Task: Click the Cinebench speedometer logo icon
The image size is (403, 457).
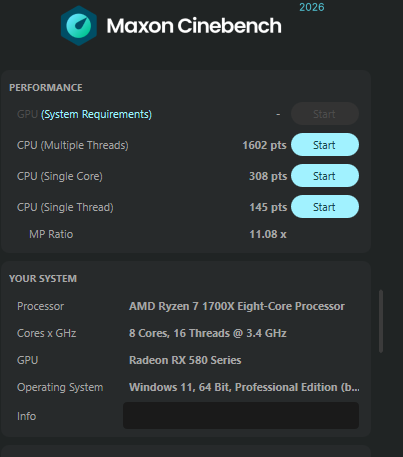Action: coord(79,26)
